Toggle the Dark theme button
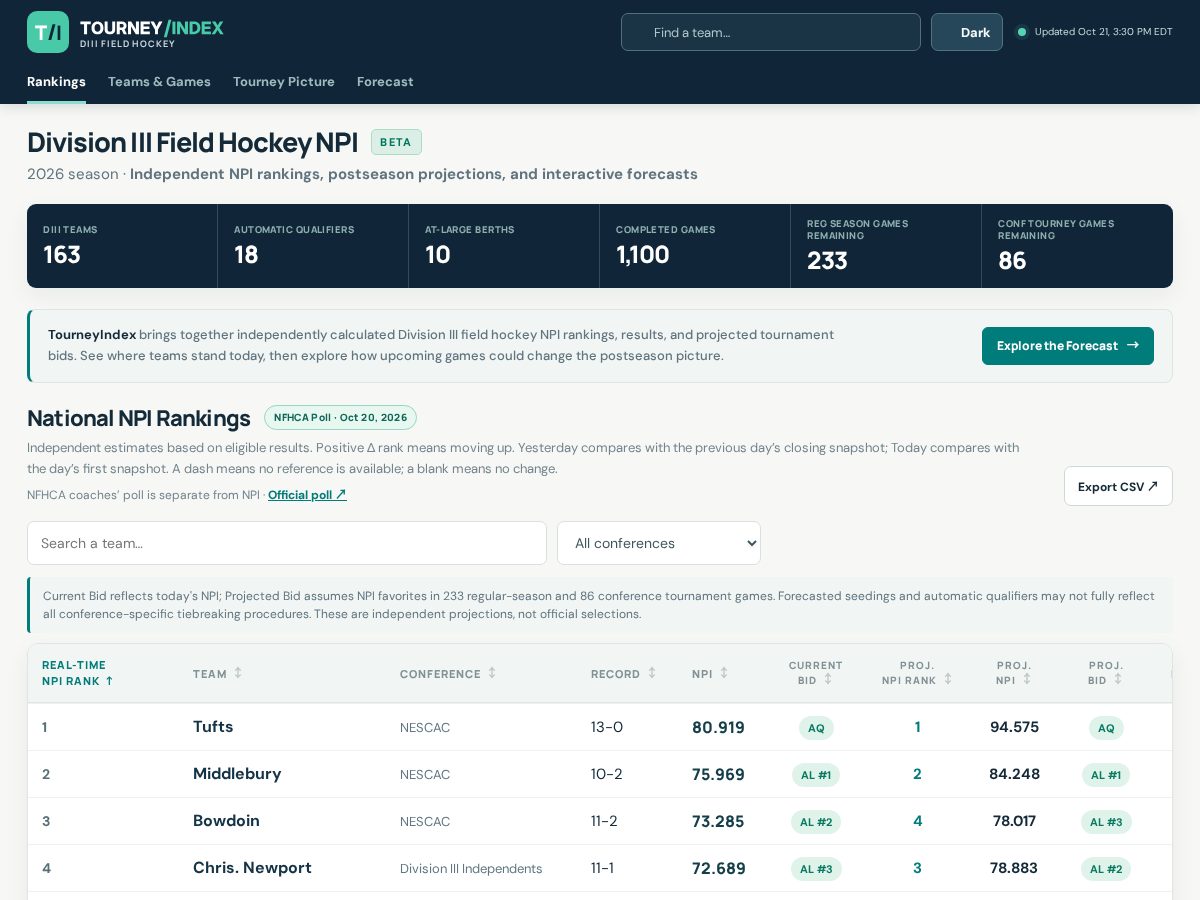Image resolution: width=1200 pixels, height=900 pixels. pos(967,32)
